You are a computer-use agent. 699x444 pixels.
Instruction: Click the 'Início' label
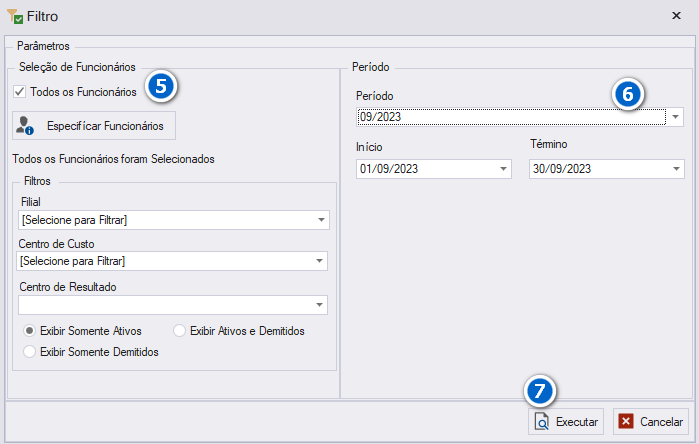point(369,147)
